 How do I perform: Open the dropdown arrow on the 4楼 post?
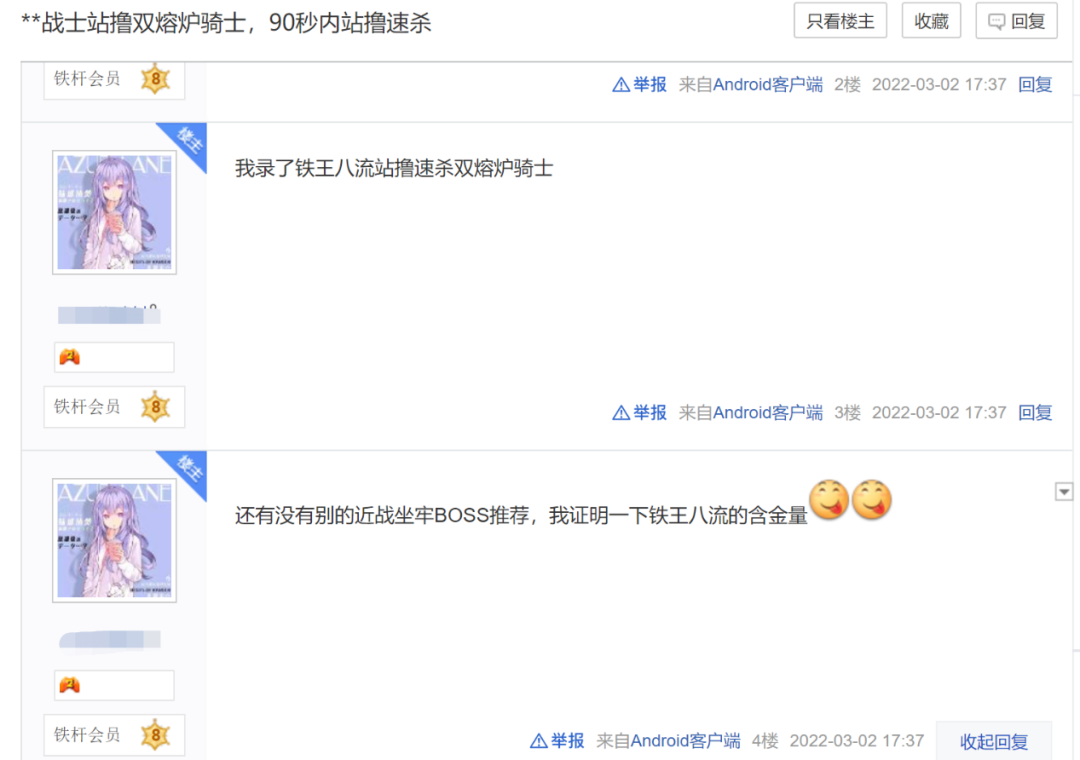[1063, 491]
